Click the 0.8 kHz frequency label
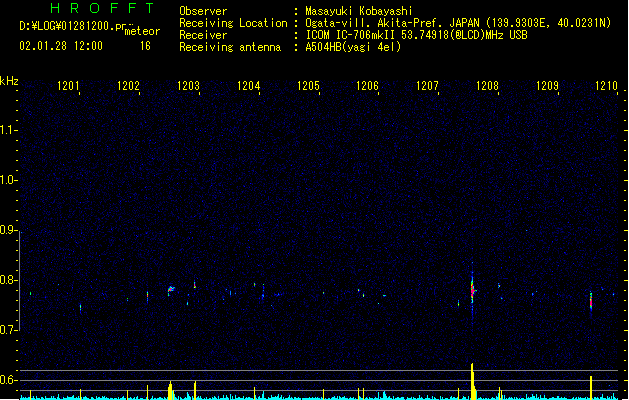The height and width of the screenshot is (400, 629). (8, 280)
